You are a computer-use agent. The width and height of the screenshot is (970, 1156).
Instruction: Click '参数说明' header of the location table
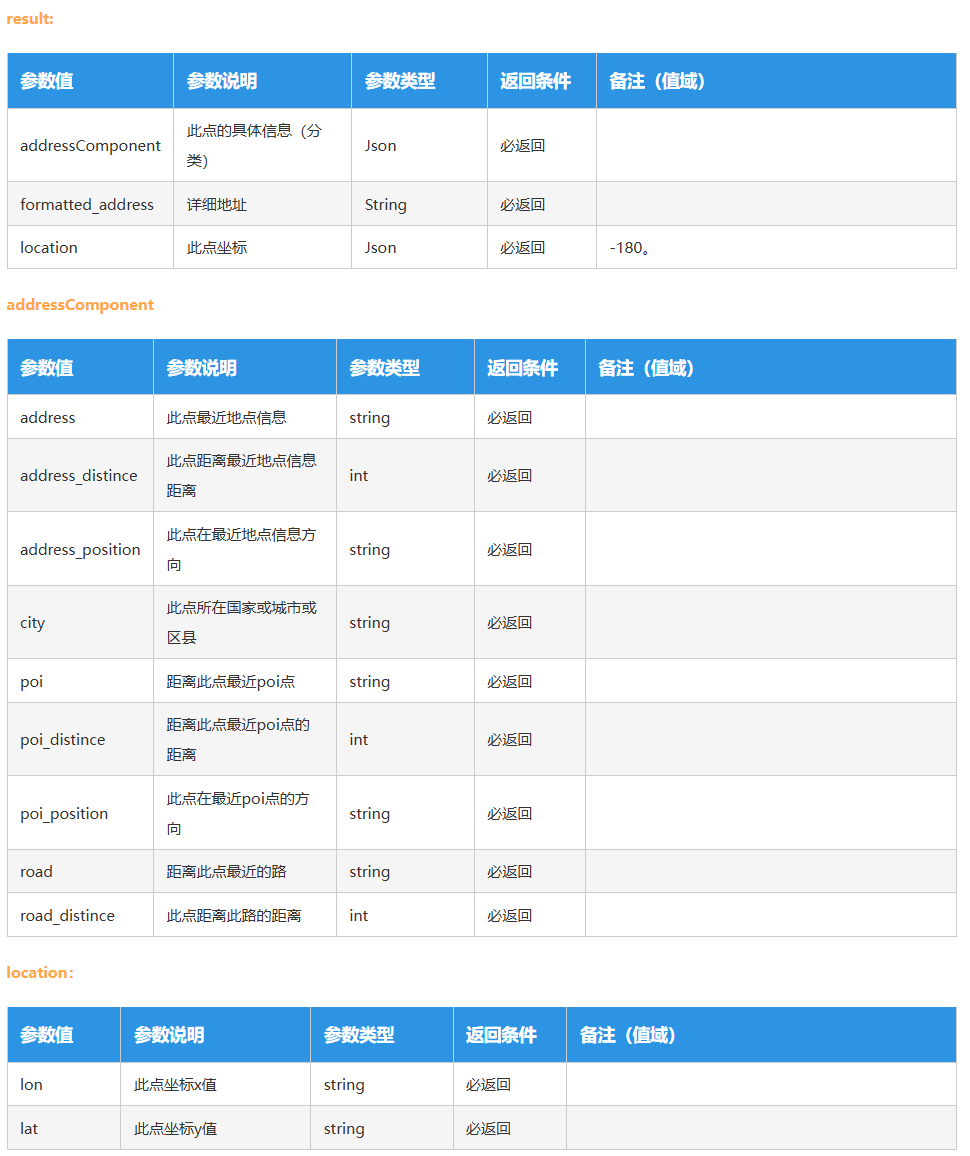(x=215, y=1035)
